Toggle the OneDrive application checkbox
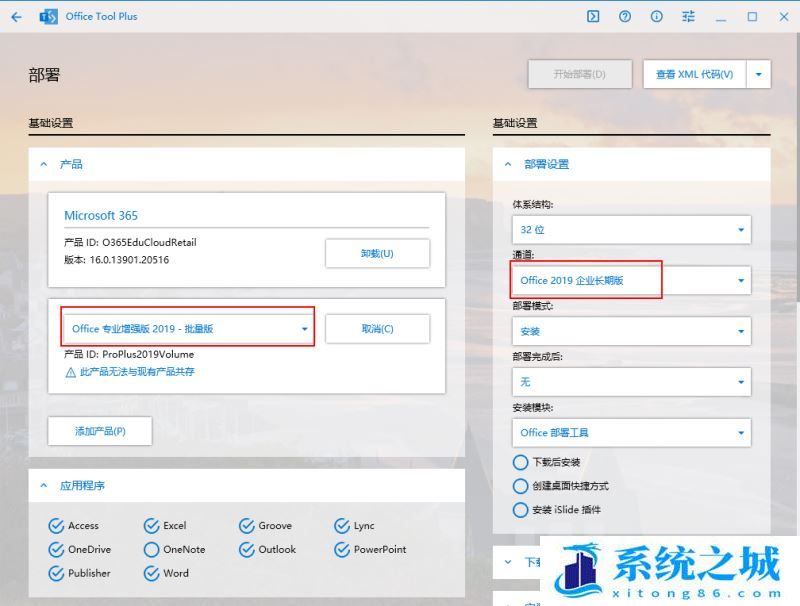Screen dimensions: 800x606 coord(56,549)
